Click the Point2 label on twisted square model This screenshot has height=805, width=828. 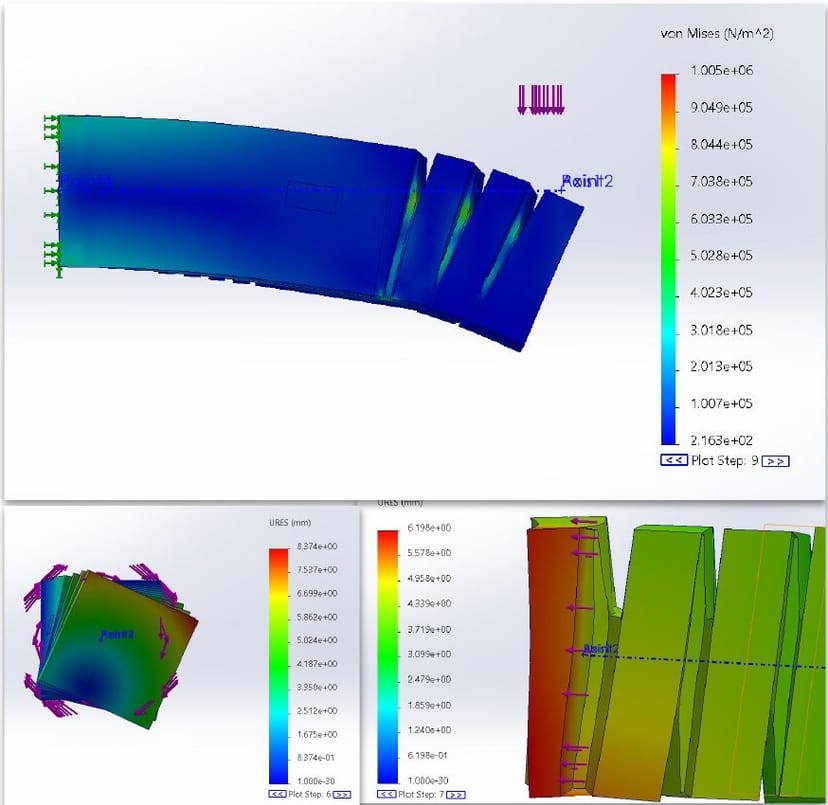117,635
